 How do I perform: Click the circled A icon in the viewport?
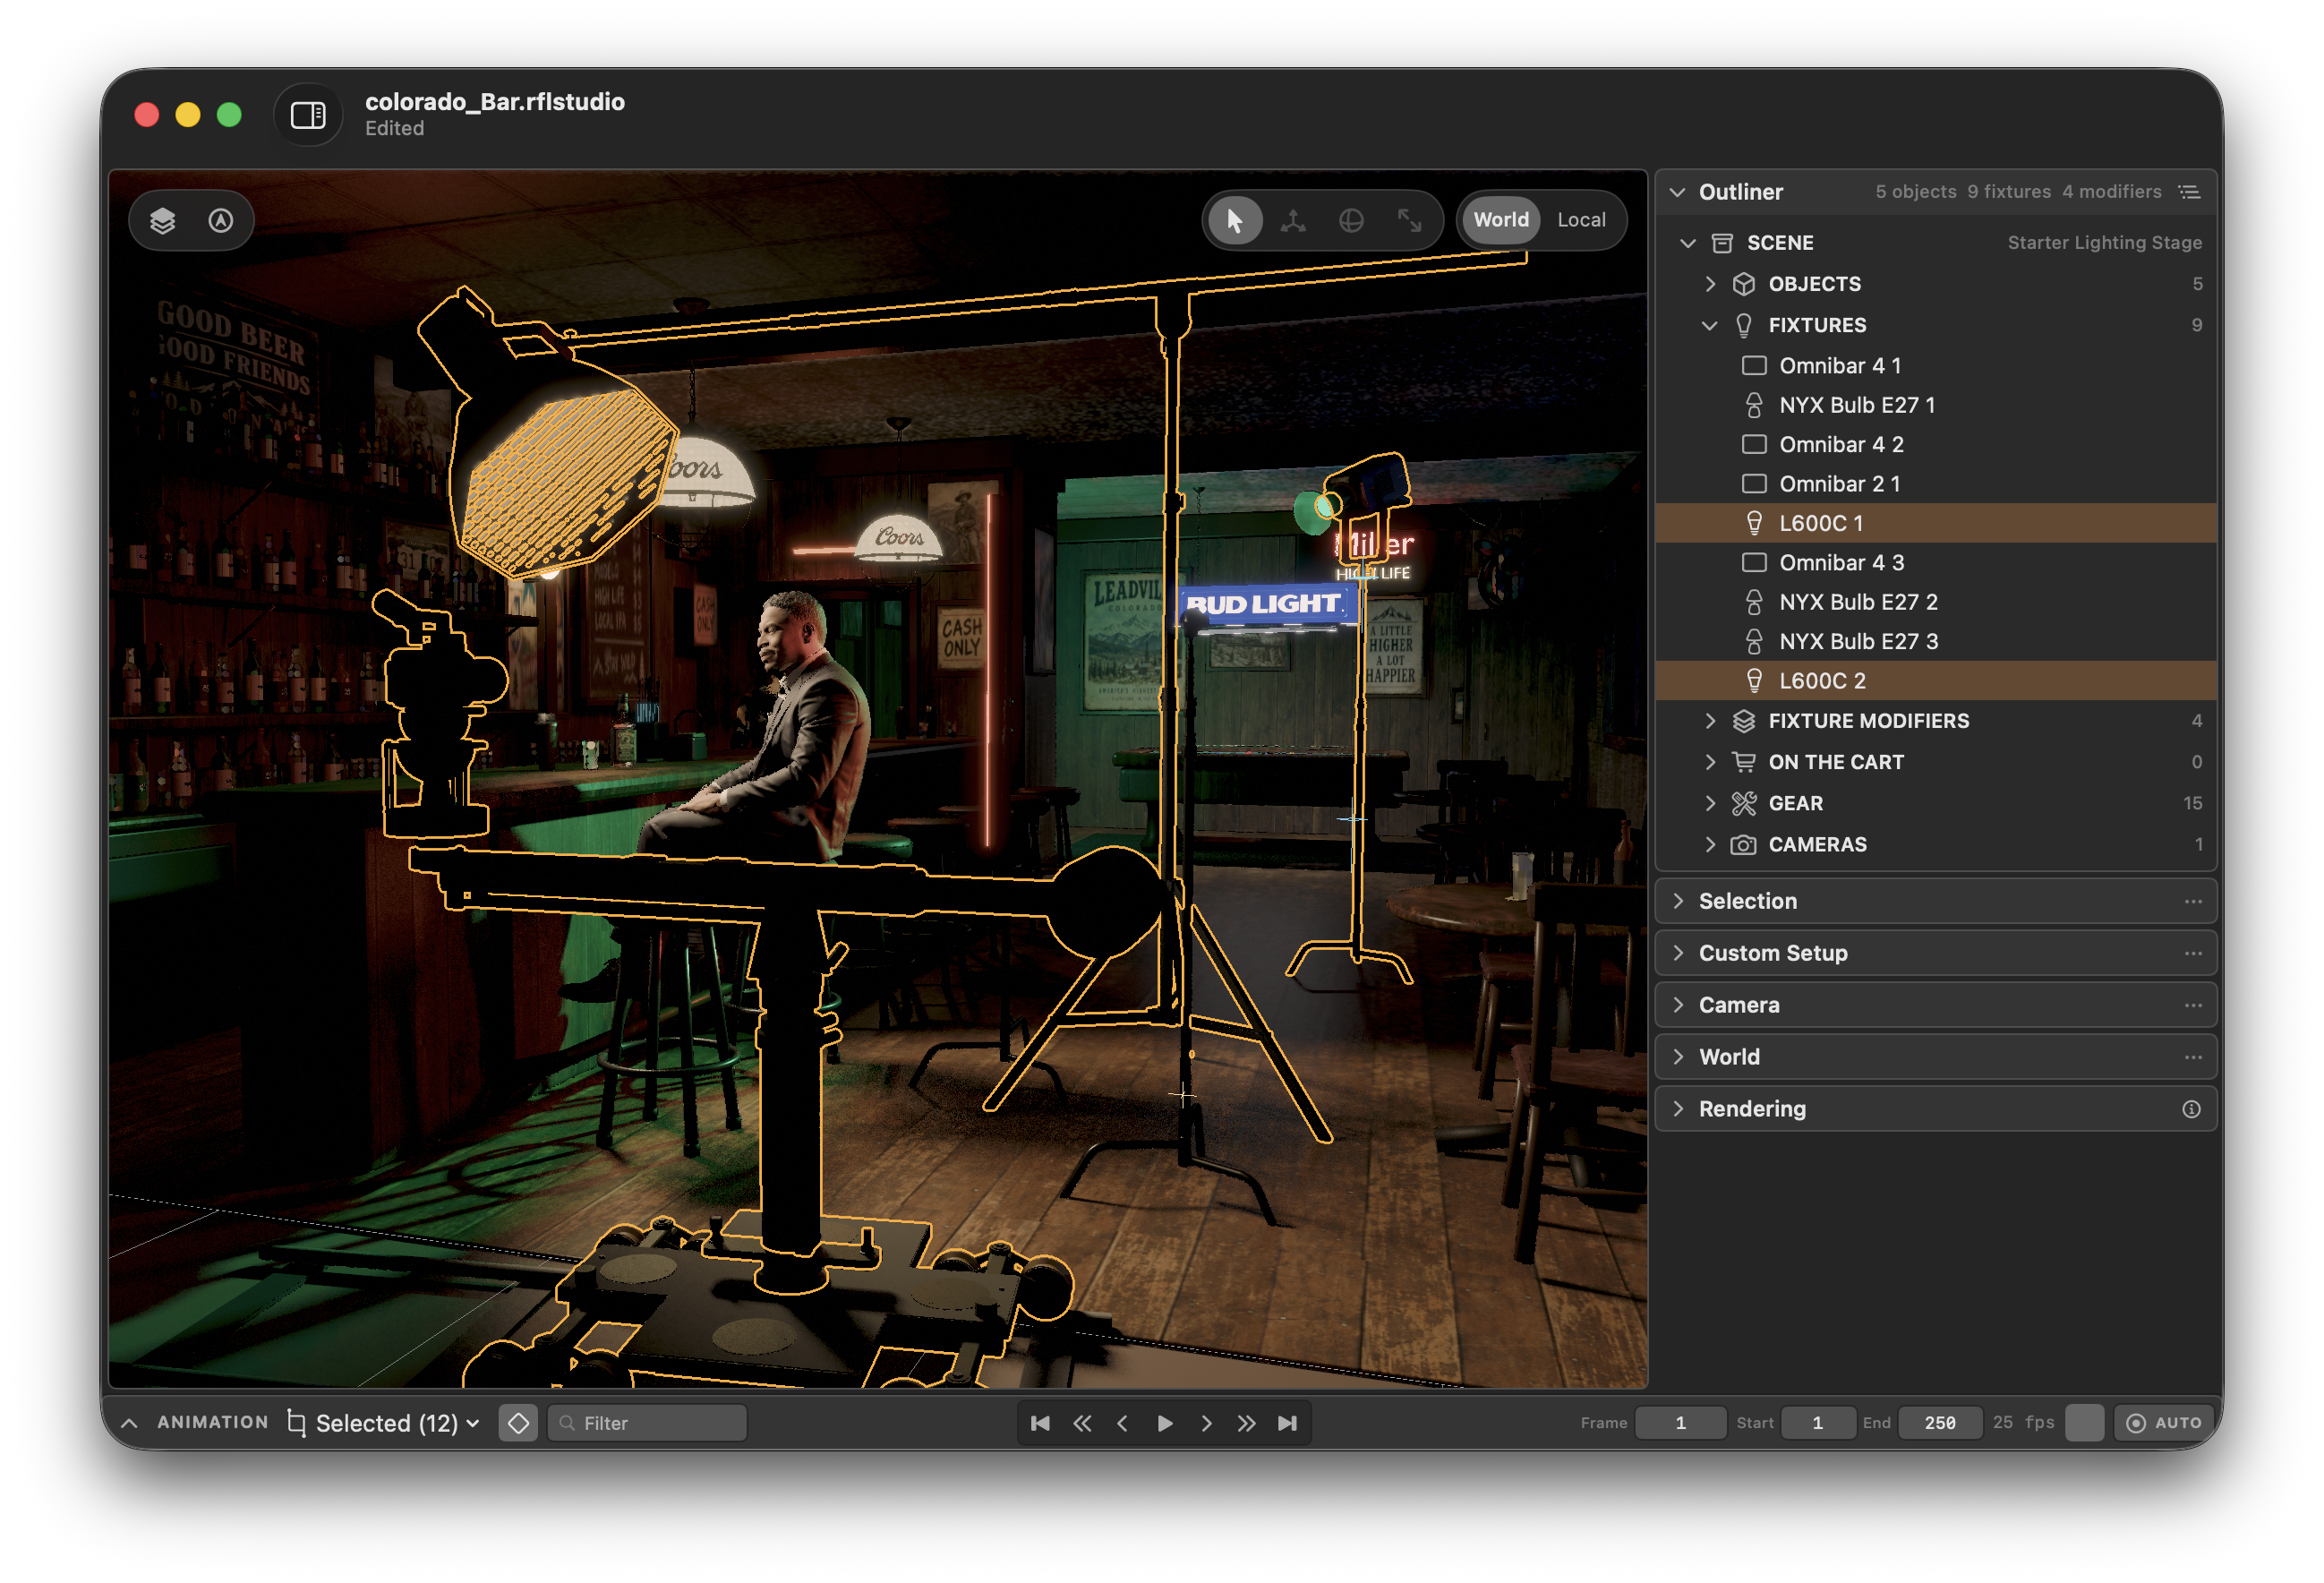221,220
